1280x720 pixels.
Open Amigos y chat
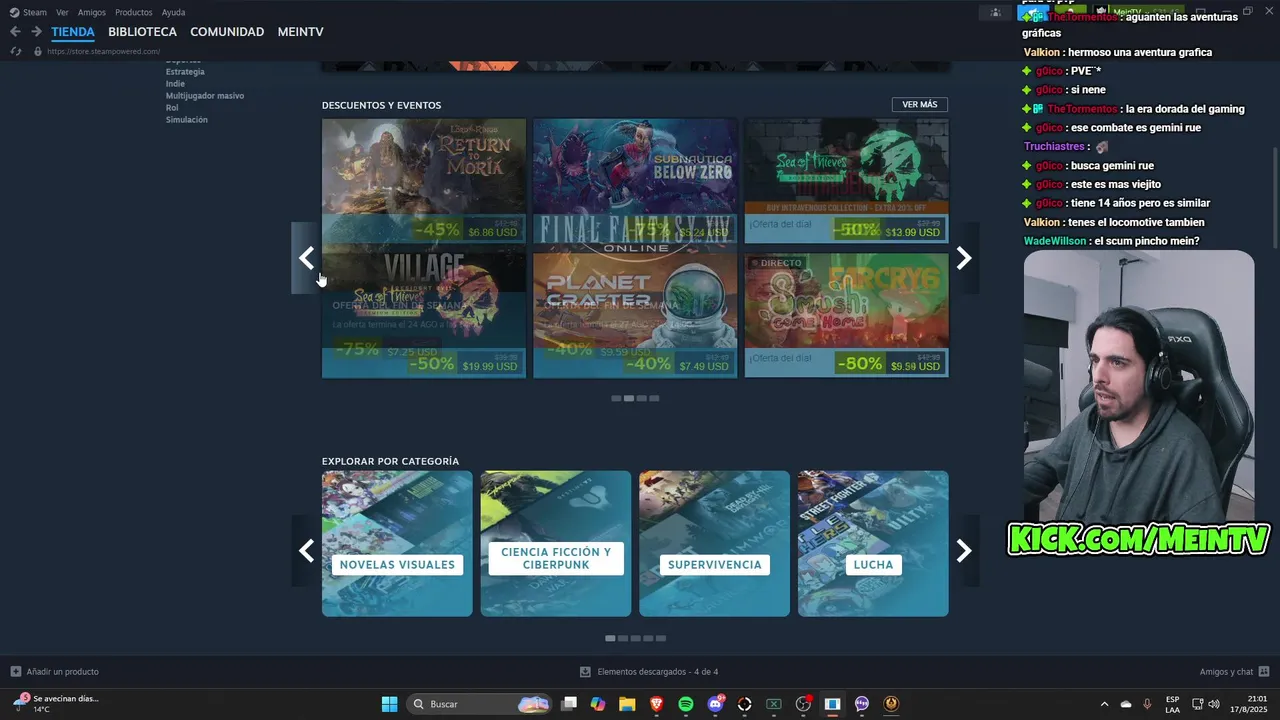click(1234, 672)
